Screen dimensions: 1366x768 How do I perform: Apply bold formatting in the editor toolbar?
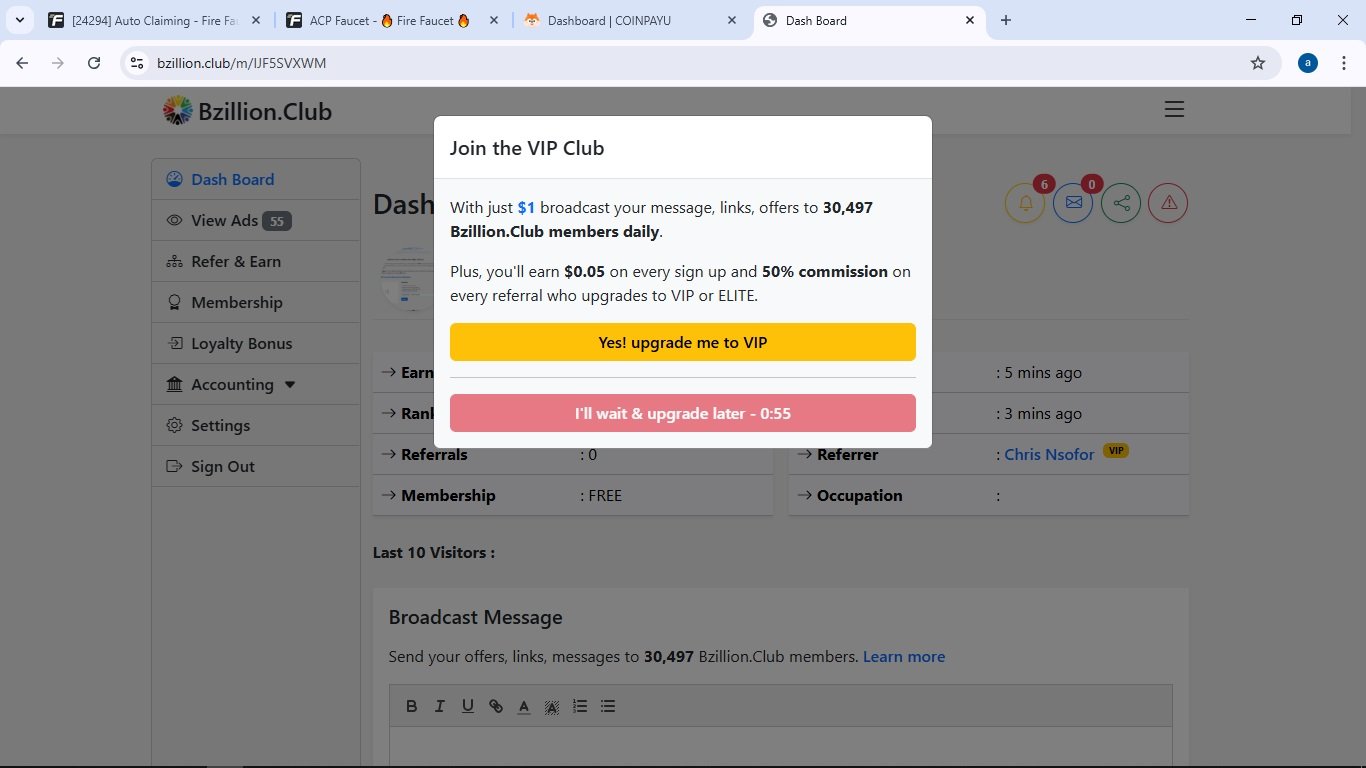click(x=411, y=706)
